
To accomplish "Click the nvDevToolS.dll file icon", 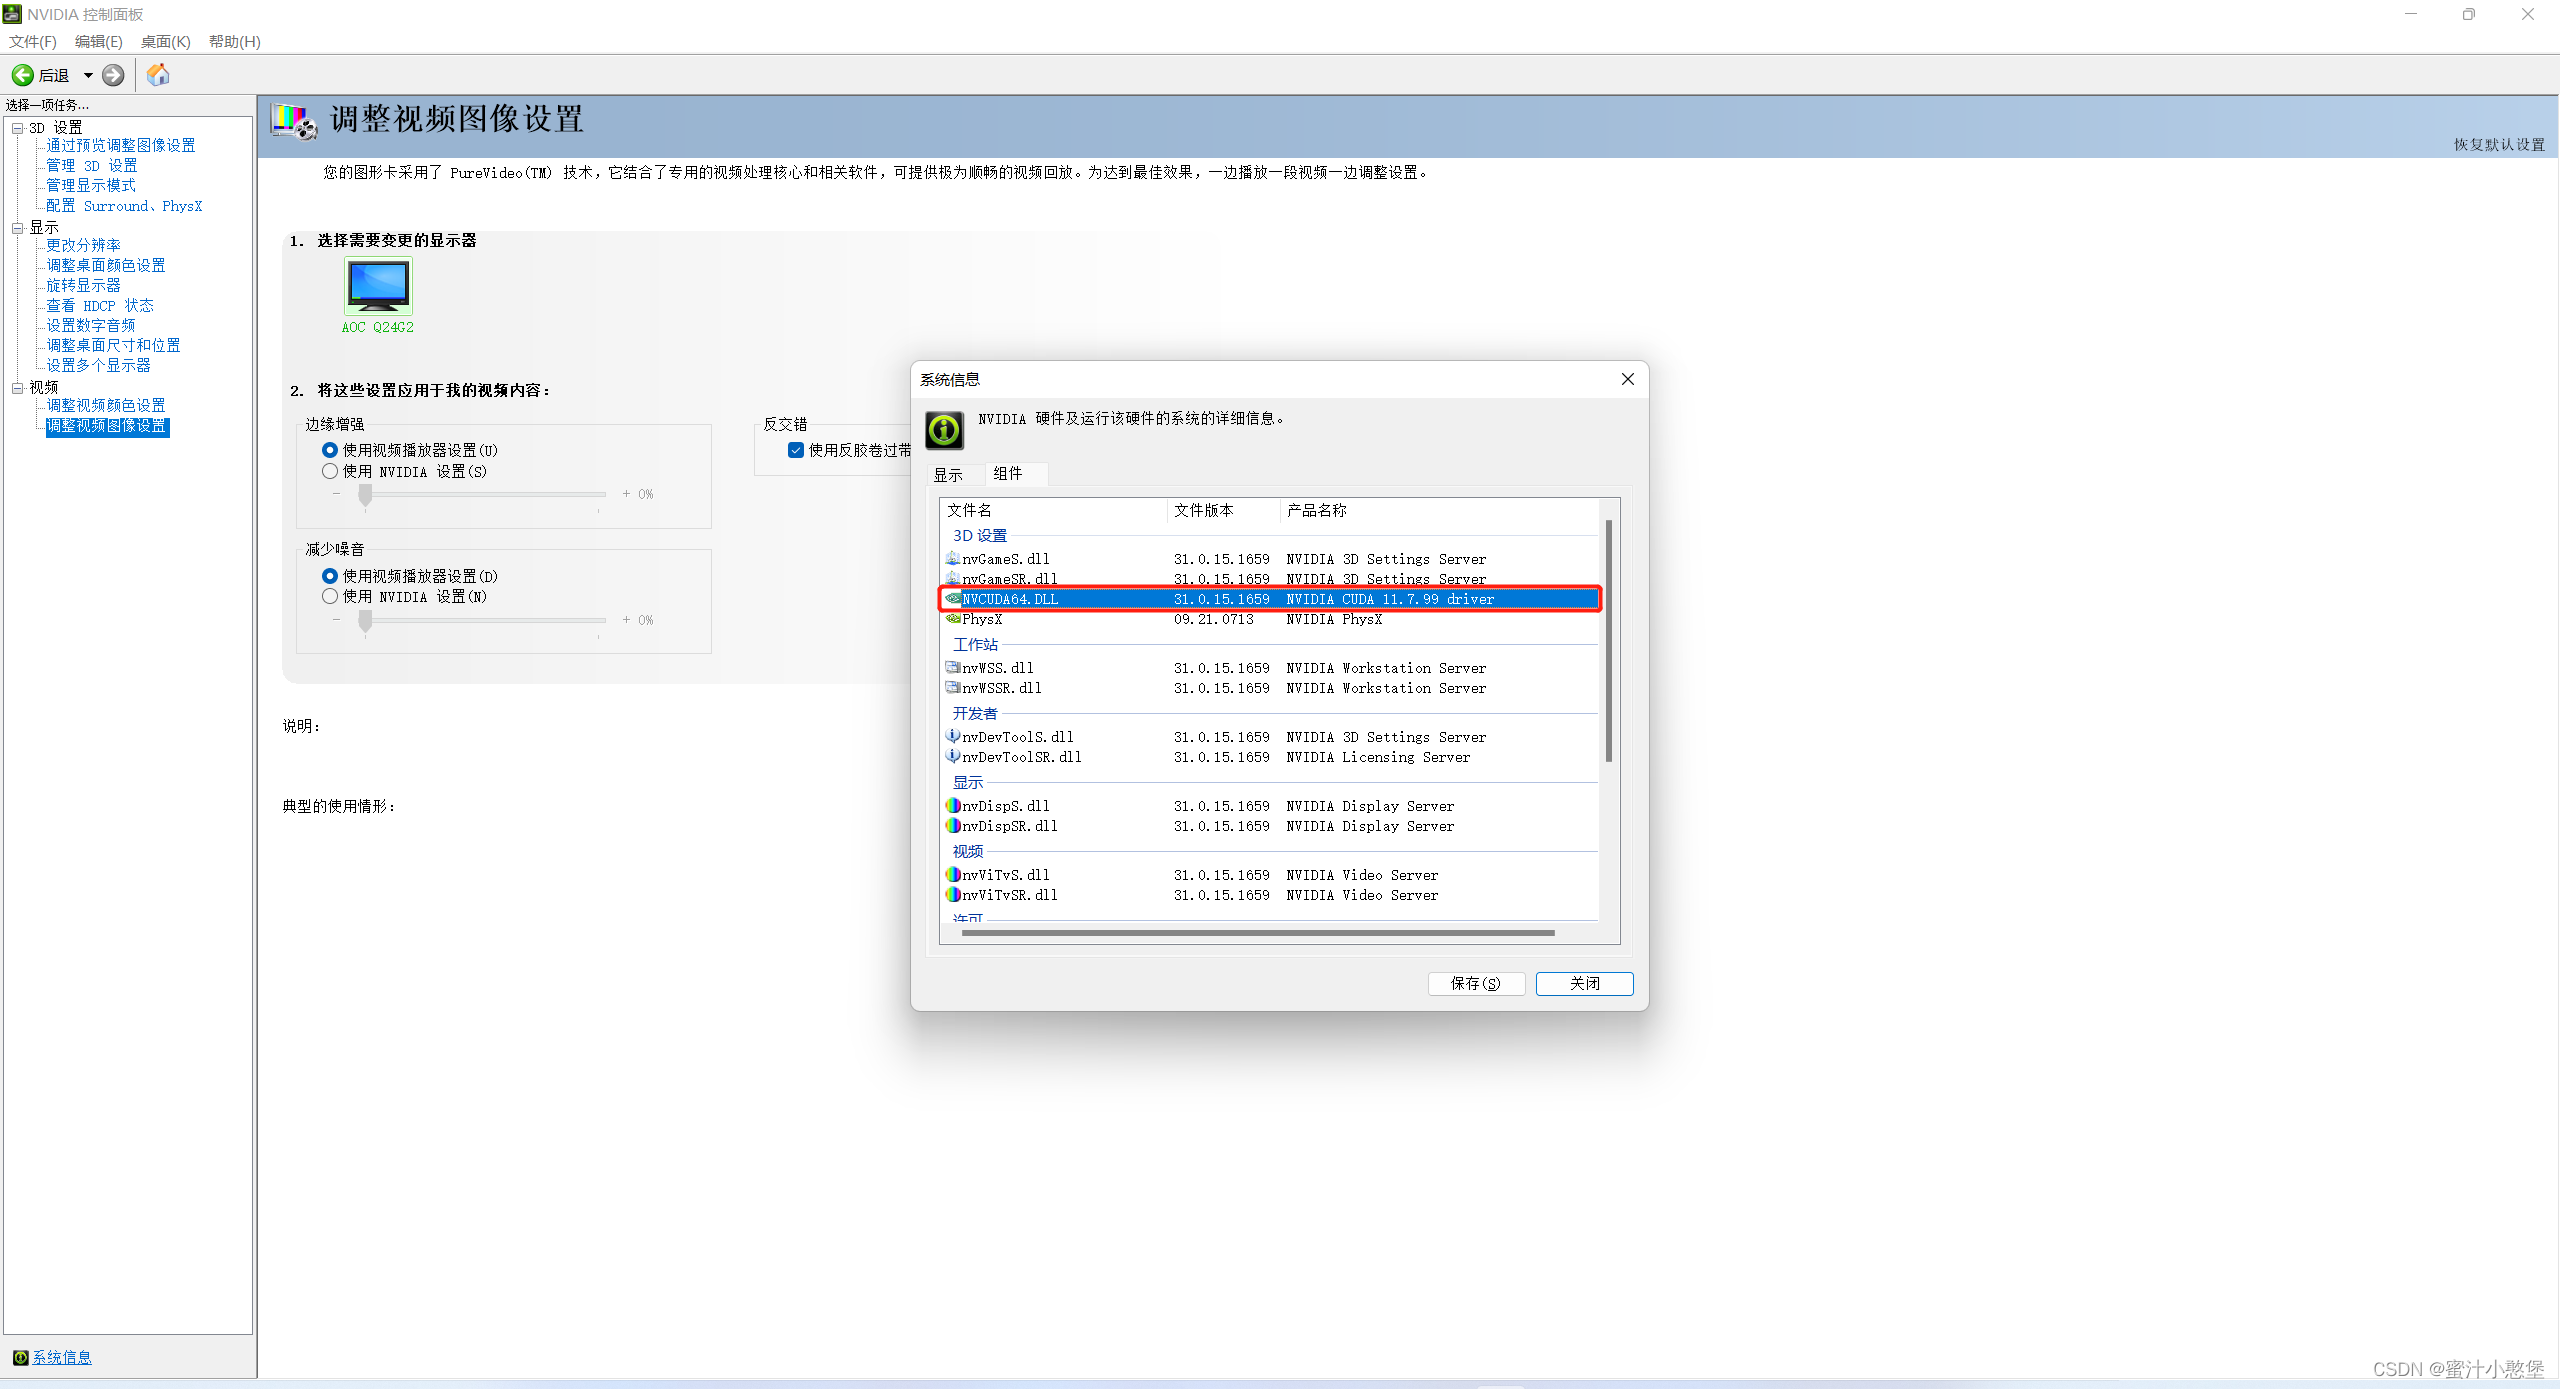I will [x=953, y=736].
